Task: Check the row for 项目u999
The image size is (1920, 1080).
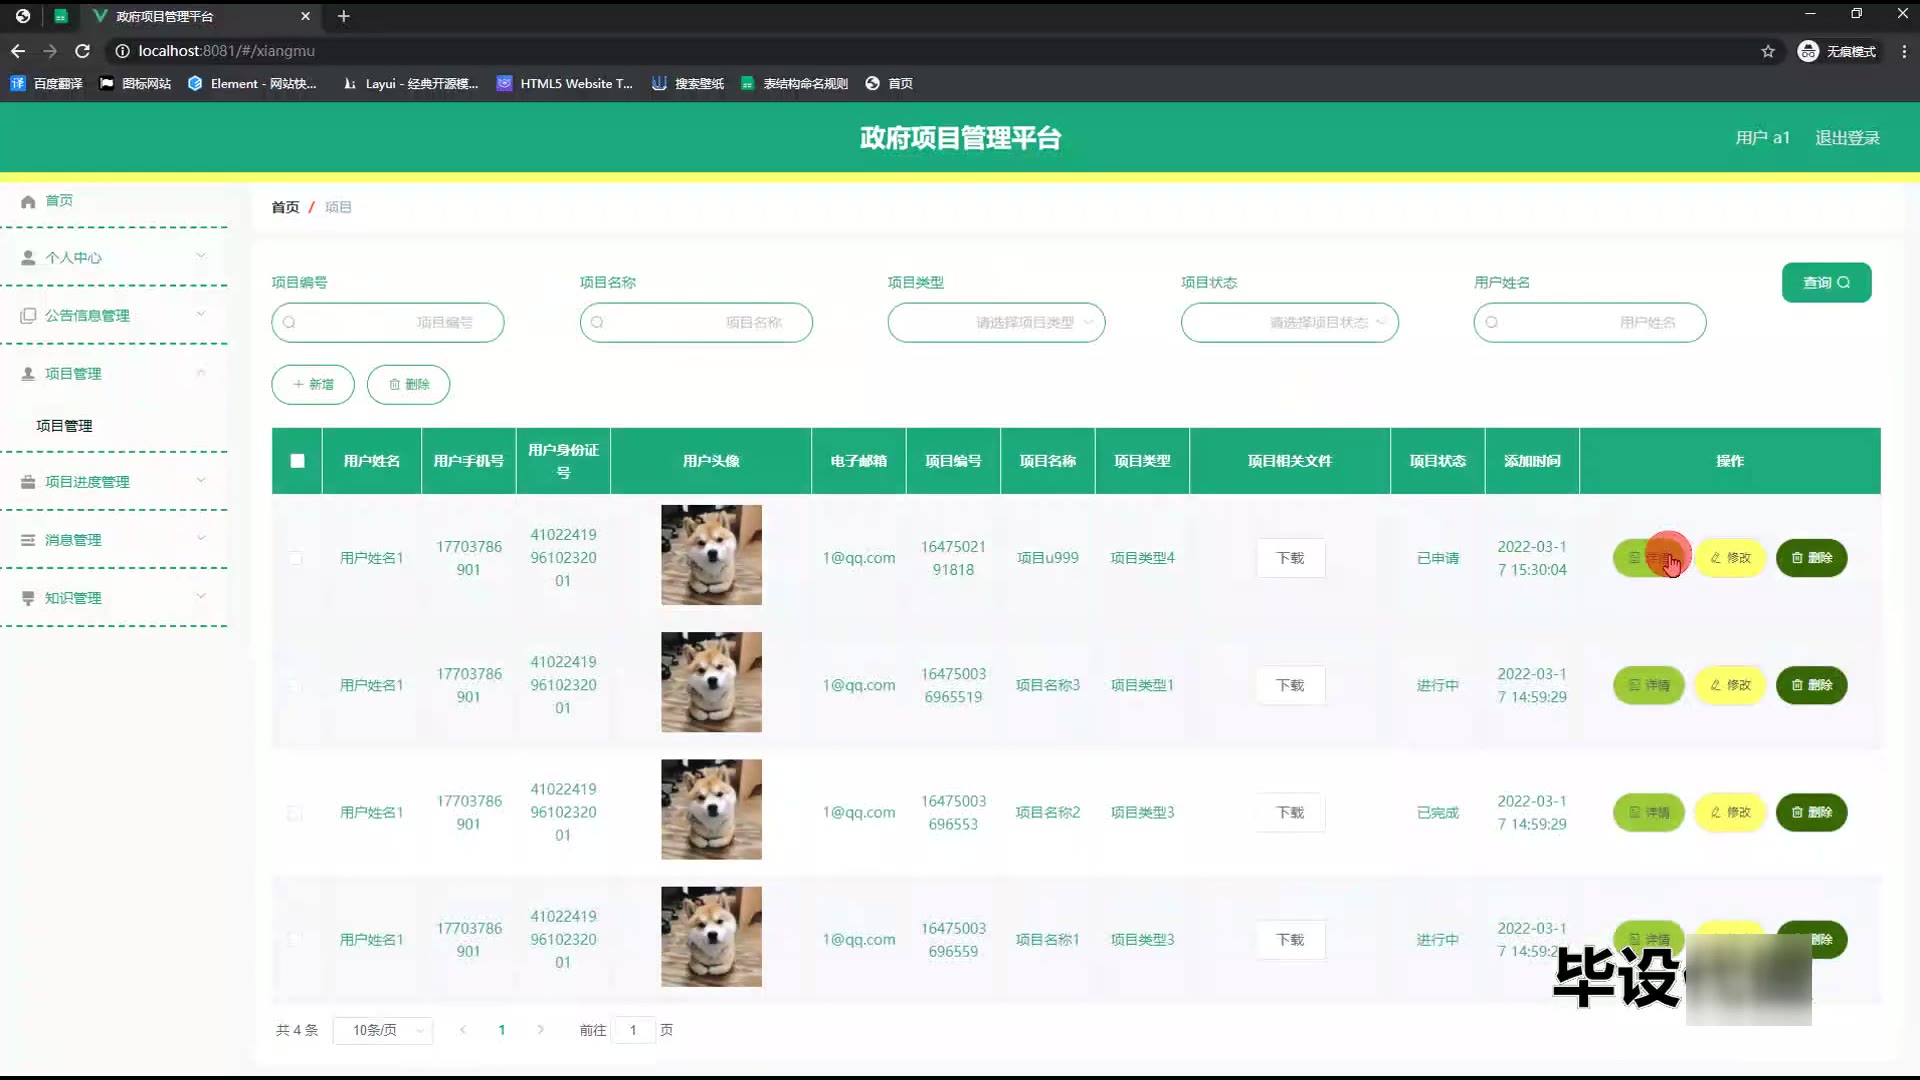Action: click(x=295, y=558)
